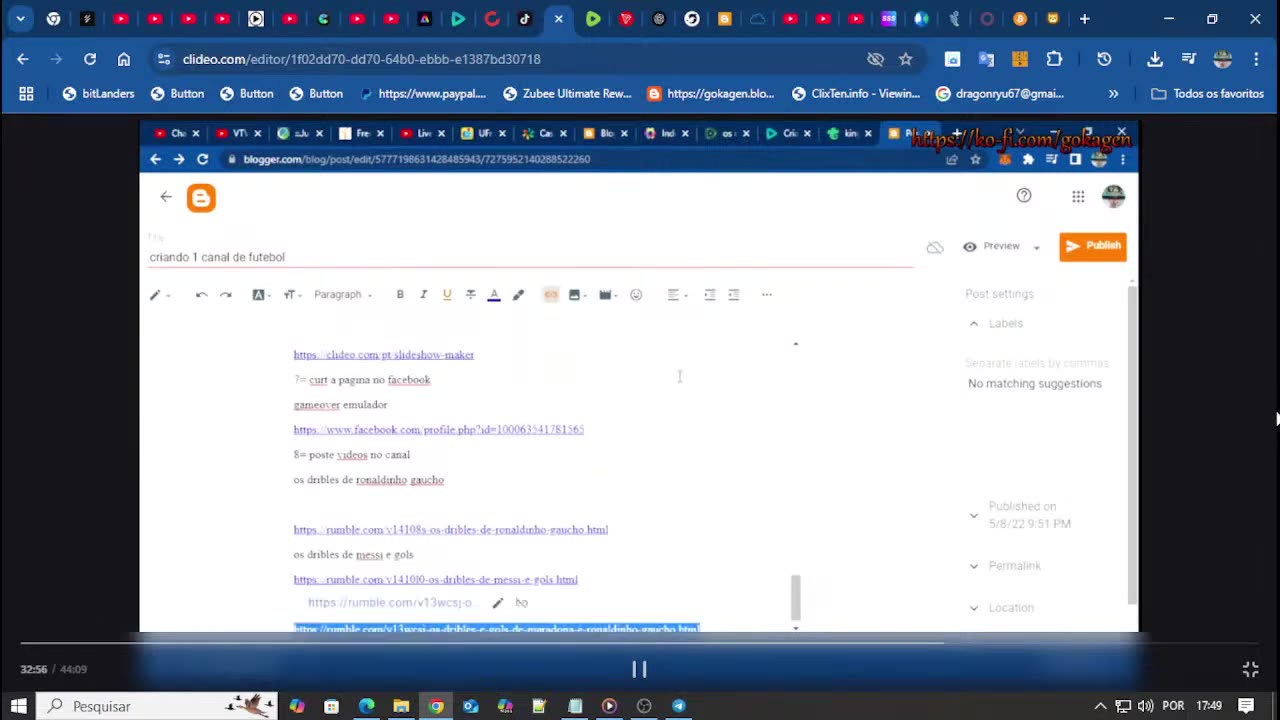Open Paragraph style dropdown
Screen dimensions: 1280x720
click(x=343, y=295)
